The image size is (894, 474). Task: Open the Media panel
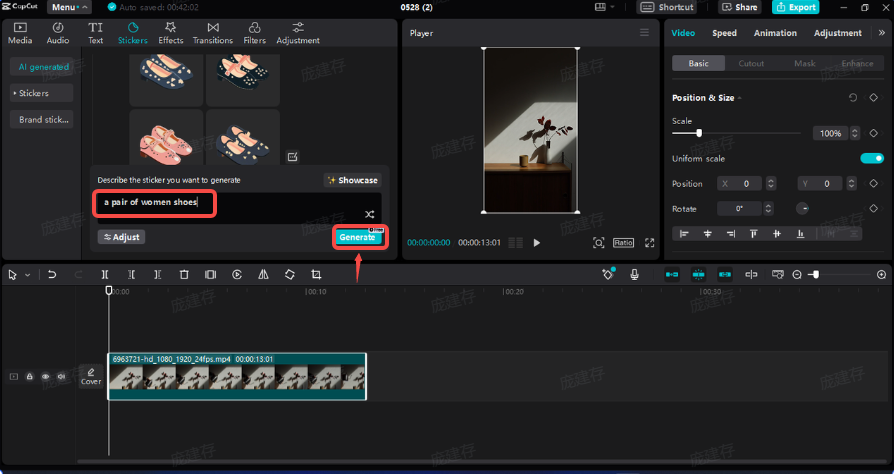[20, 33]
